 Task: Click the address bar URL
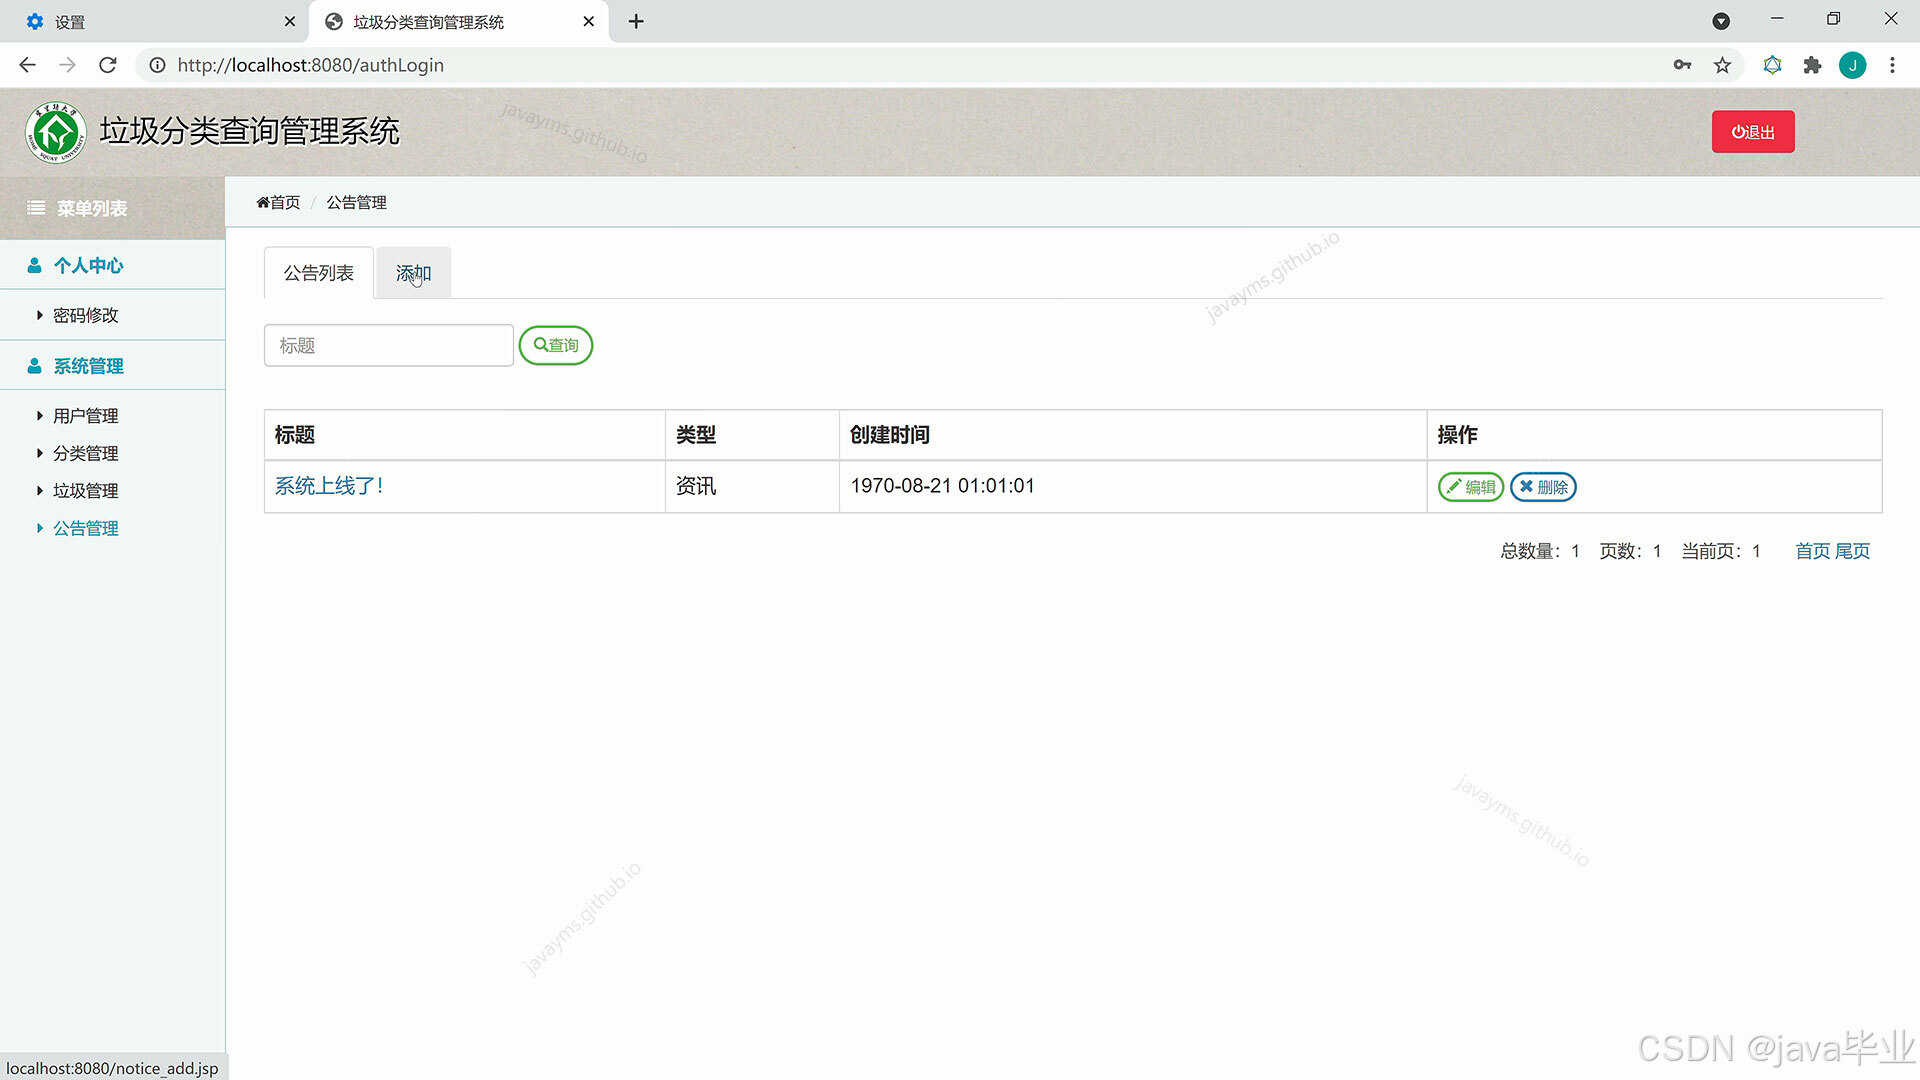(310, 65)
